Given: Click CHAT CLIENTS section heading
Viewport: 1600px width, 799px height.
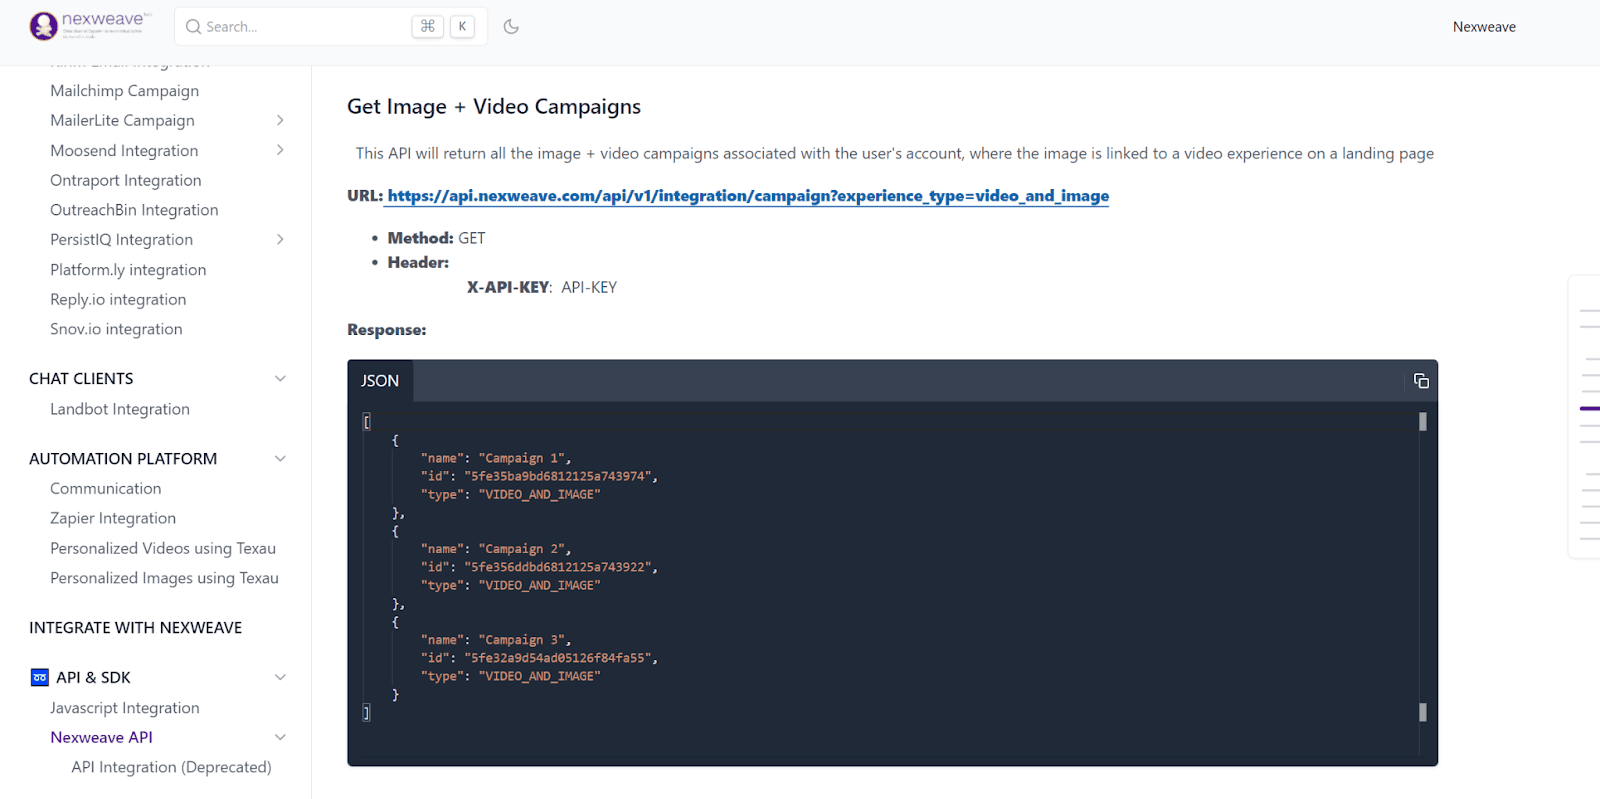Looking at the screenshot, I should point(81,378).
